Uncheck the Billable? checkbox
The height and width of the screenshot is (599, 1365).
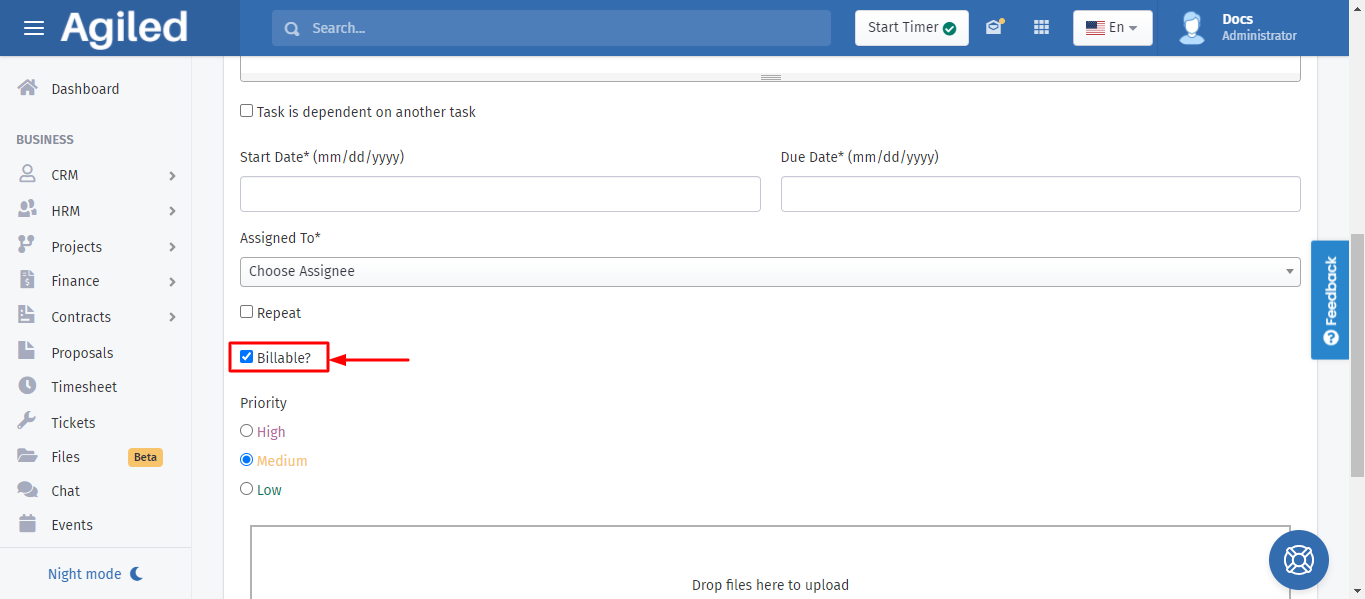(x=247, y=356)
